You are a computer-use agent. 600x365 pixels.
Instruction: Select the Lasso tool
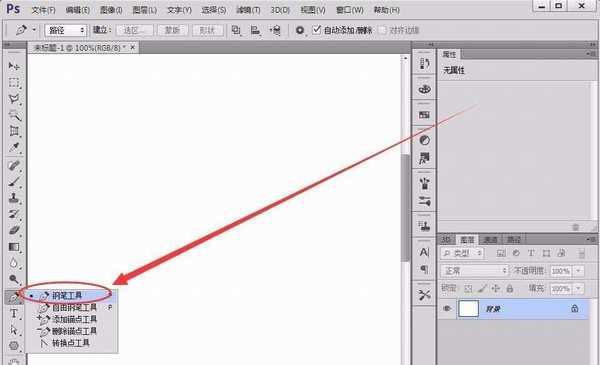pos(14,99)
